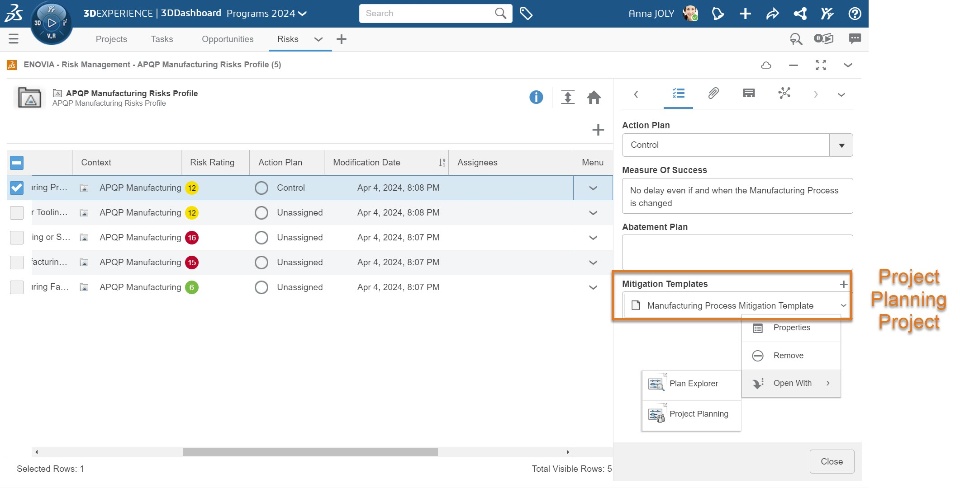Viewport: 960px width, 488px height.
Task: Open the help question mark icon
Action: click(x=854, y=14)
